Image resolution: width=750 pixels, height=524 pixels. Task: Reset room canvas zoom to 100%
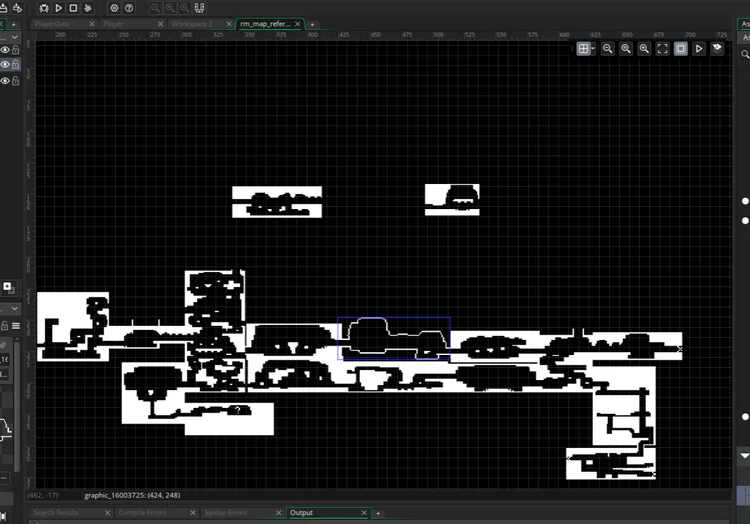tap(626, 49)
